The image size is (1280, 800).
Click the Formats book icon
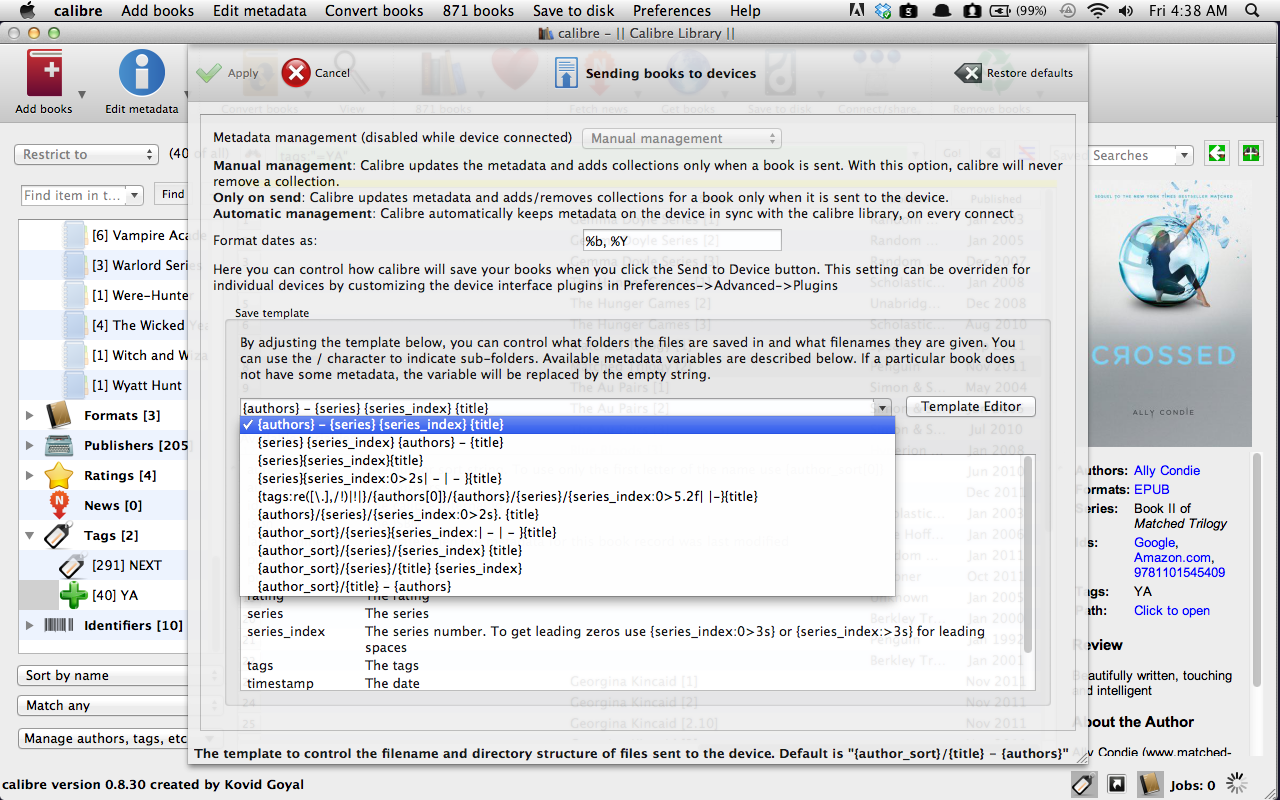click(60, 415)
